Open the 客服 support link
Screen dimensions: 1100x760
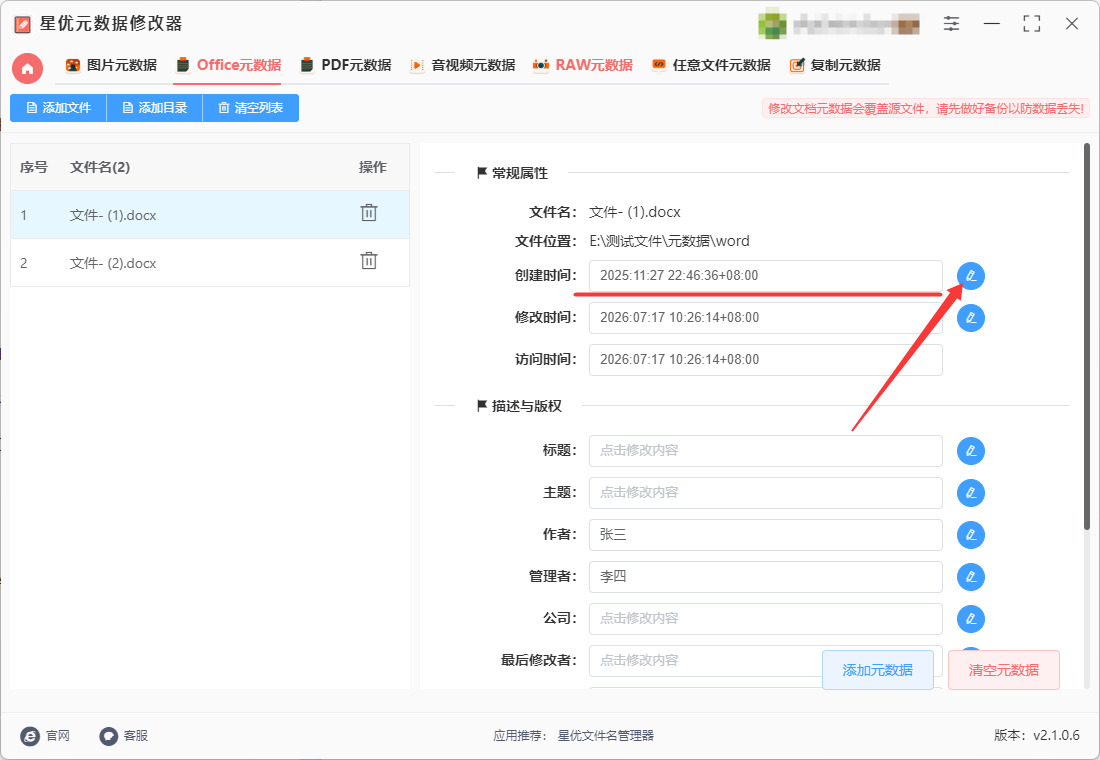point(124,735)
